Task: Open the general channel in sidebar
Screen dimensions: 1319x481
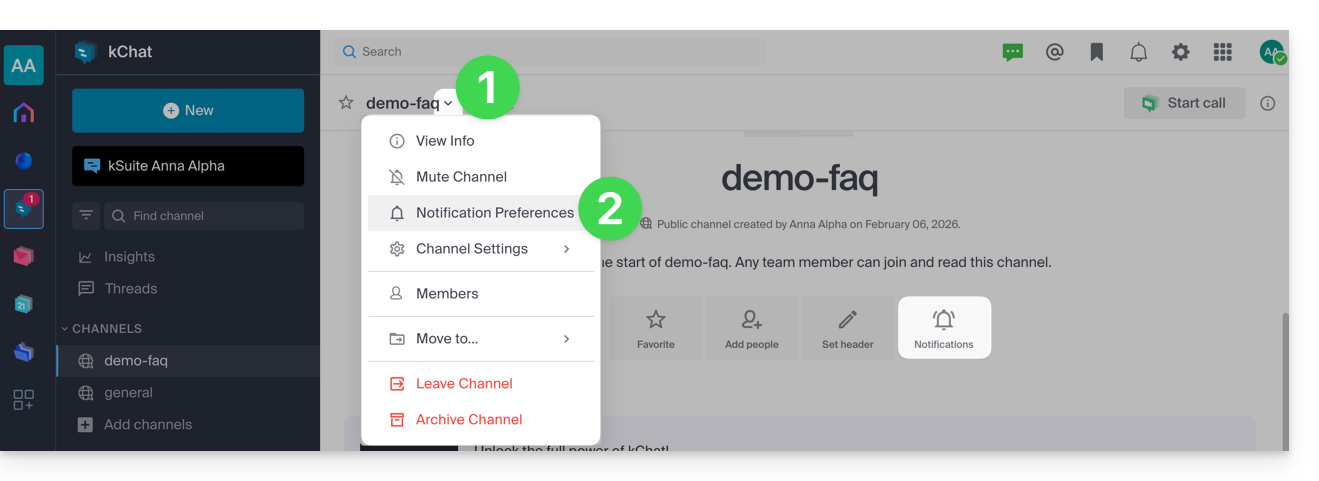Action: (x=128, y=393)
